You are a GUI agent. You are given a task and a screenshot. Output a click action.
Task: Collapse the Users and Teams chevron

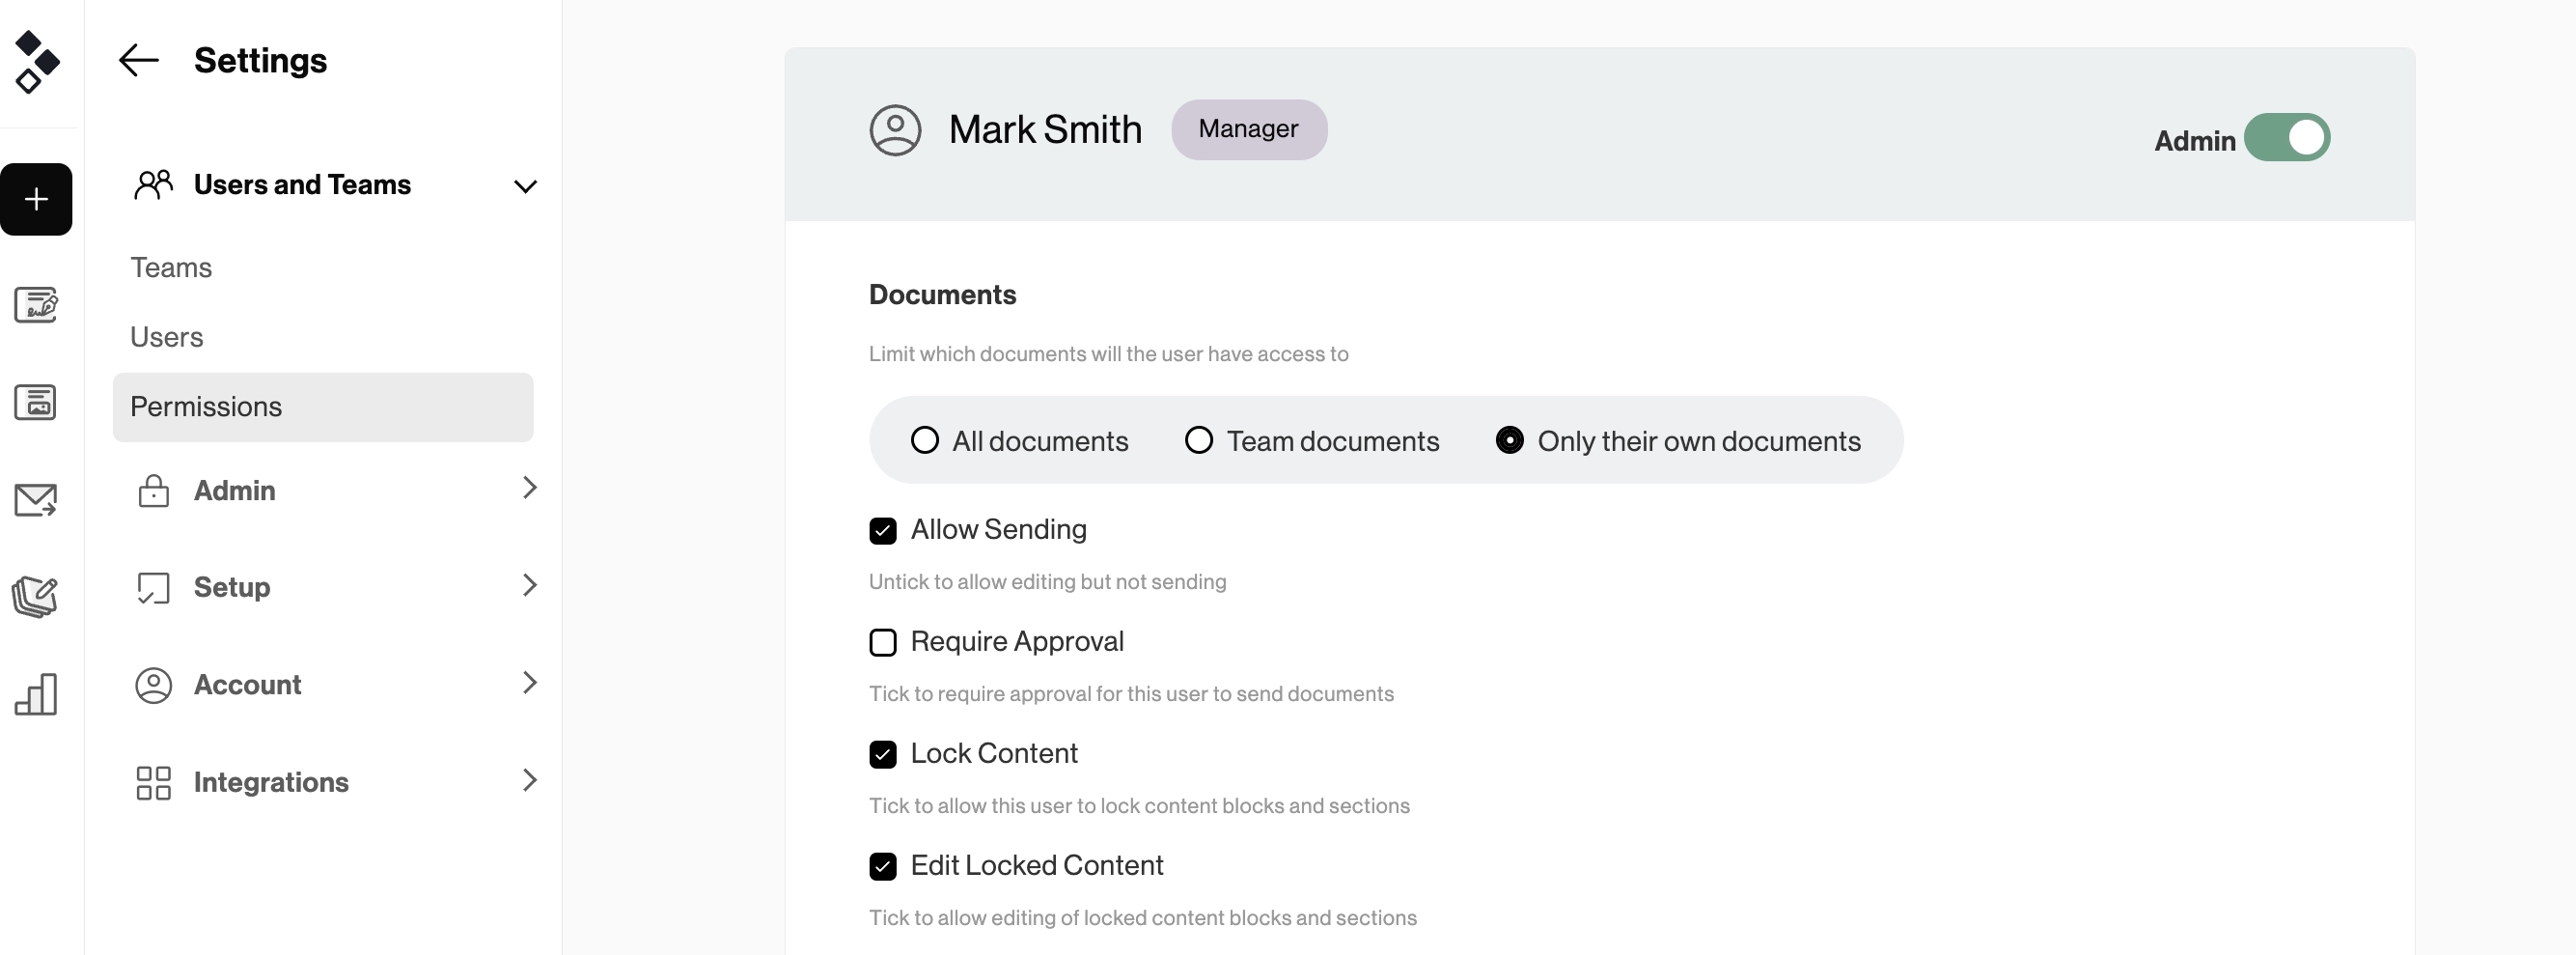point(525,187)
